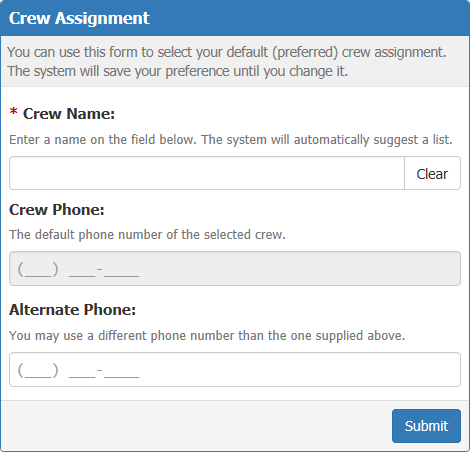This screenshot has height=452, width=470.
Task: Click 'The system will save your preference' line
Action: point(177,71)
